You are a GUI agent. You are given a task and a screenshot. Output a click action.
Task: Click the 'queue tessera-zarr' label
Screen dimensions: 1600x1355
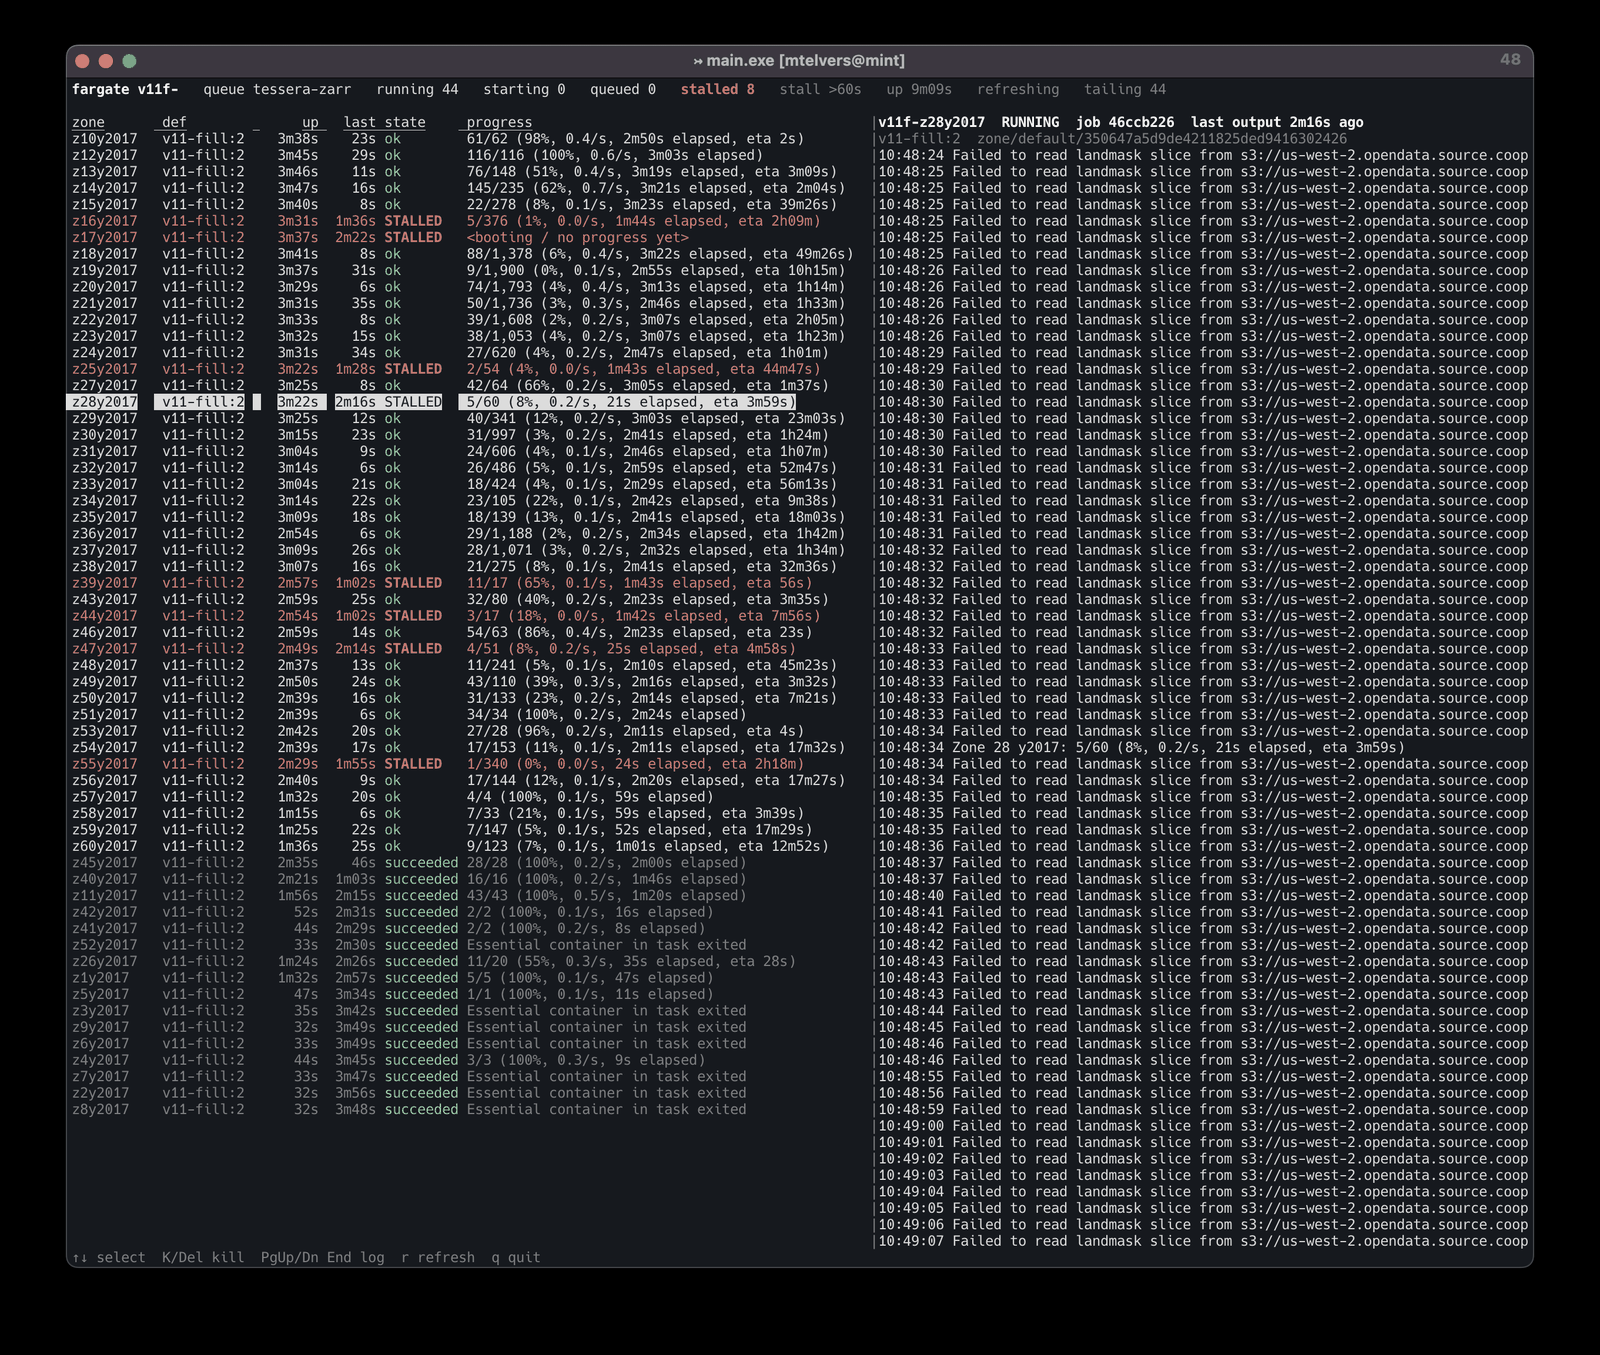pos(277,89)
